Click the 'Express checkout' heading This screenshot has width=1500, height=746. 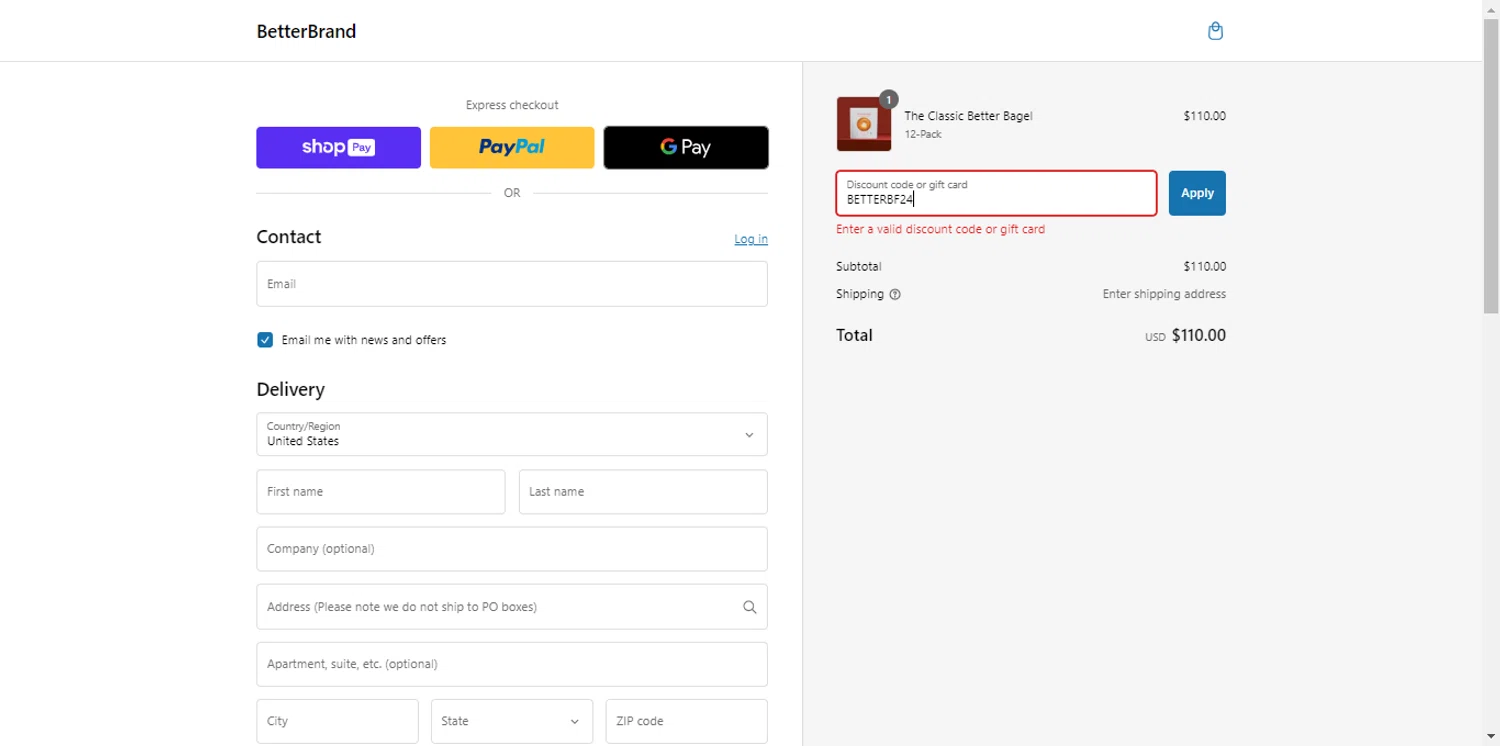(512, 105)
